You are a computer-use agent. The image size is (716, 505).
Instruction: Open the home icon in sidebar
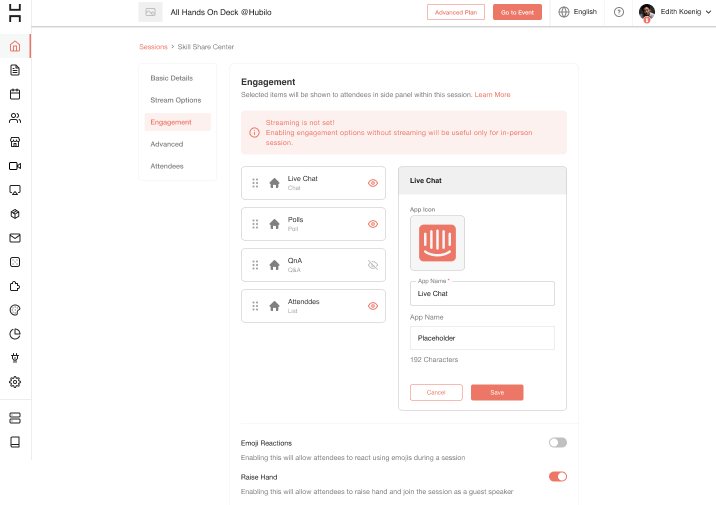point(15,46)
